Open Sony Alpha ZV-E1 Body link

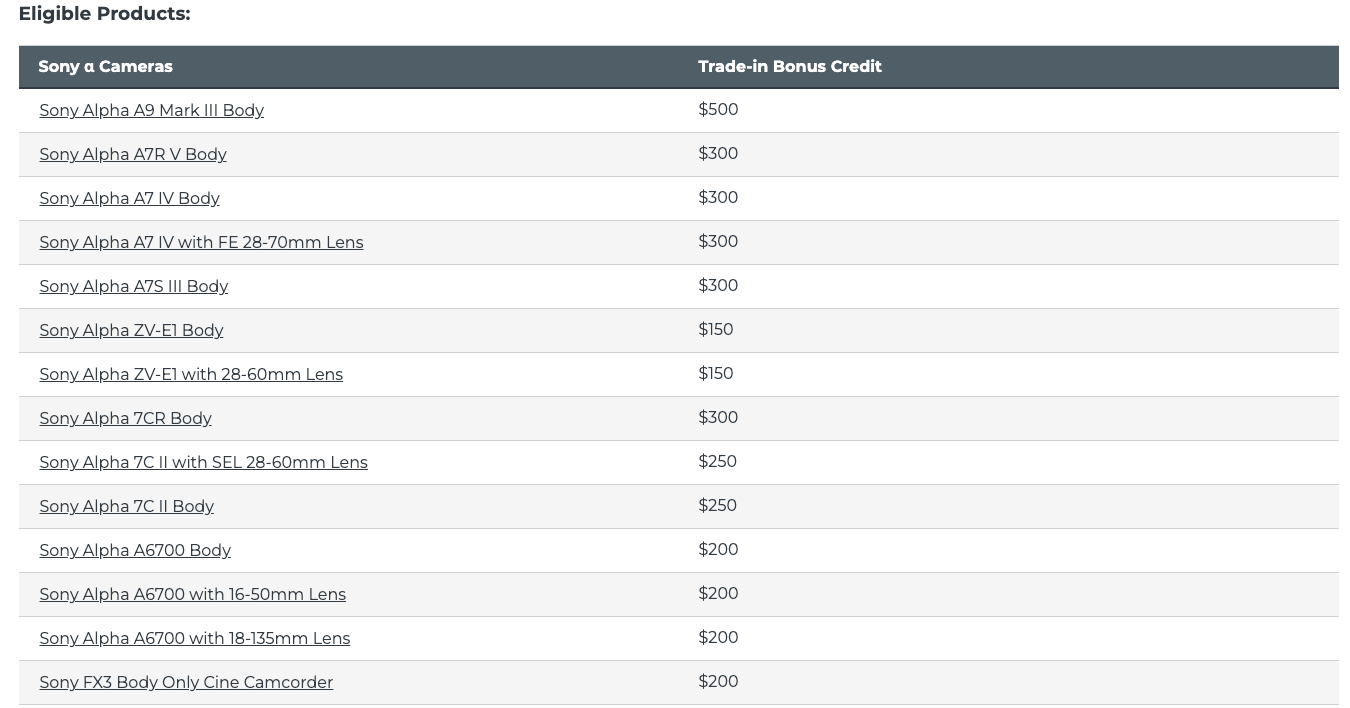click(131, 330)
